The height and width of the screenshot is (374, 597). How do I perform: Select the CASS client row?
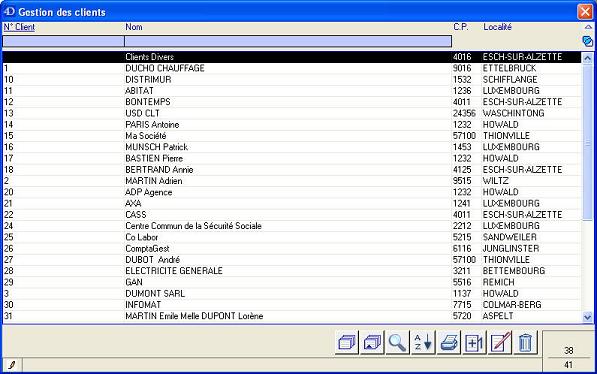(x=292, y=214)
